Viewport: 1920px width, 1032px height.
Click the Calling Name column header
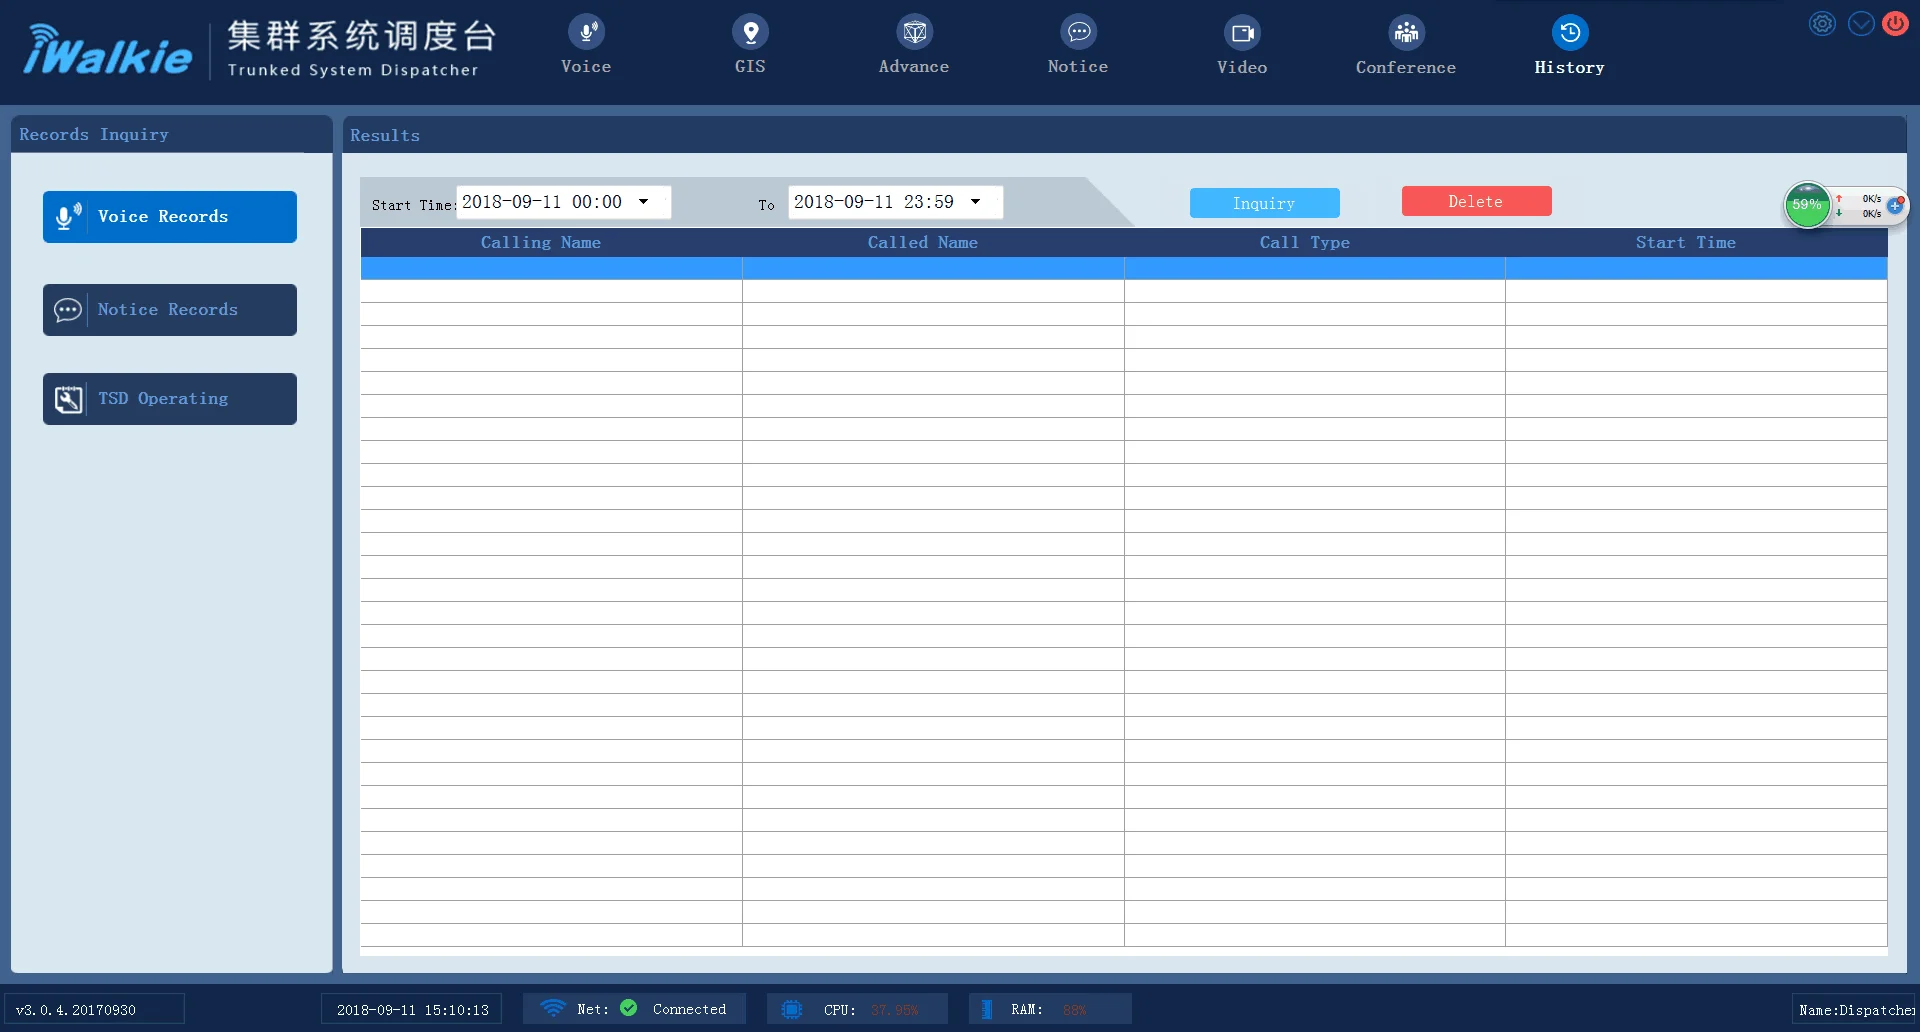pyautogui.click(x=541, y=243)
